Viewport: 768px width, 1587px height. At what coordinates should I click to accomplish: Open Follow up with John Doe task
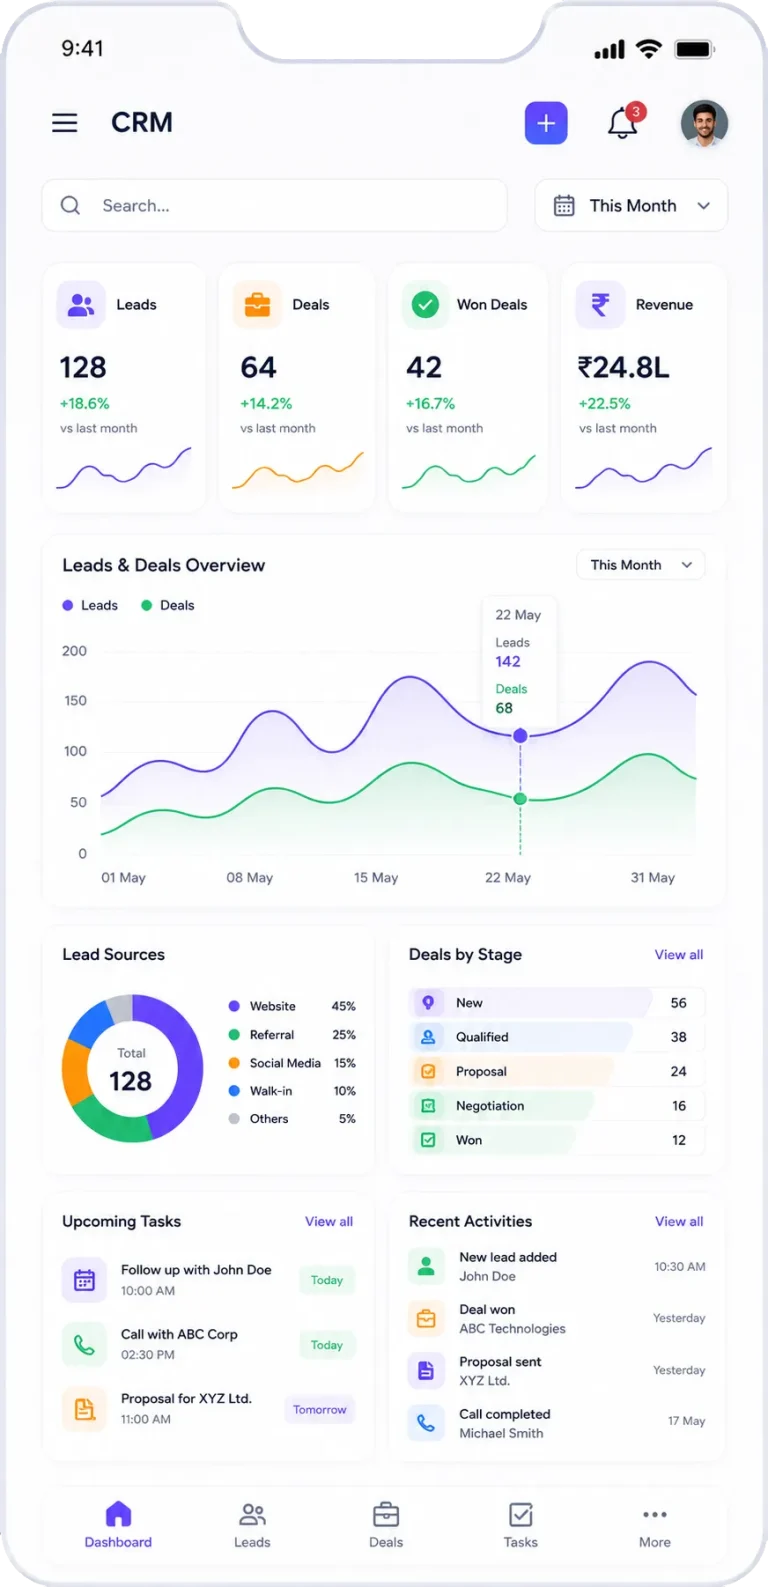pos(208,1280)
